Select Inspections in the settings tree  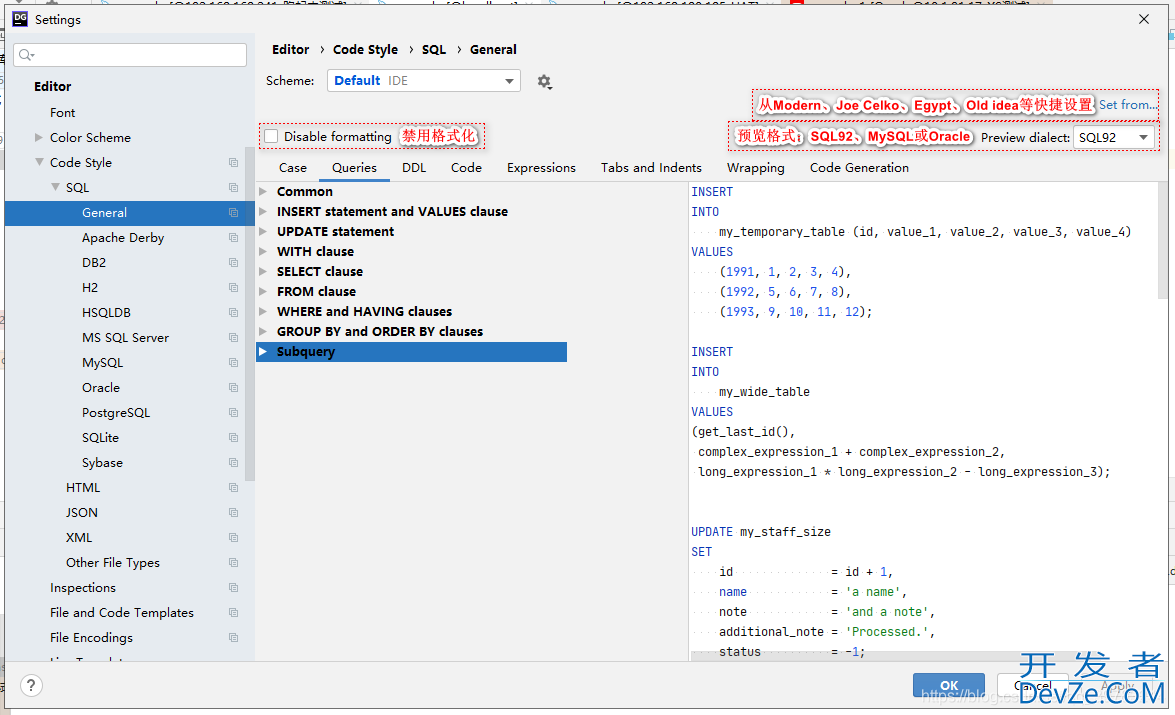click(x=83, y=588)
